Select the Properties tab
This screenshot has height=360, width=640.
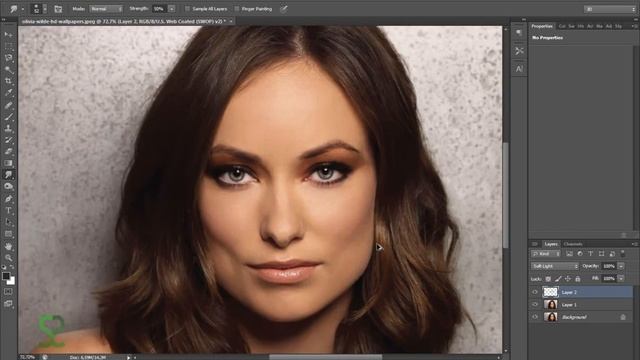pos(542,26)
